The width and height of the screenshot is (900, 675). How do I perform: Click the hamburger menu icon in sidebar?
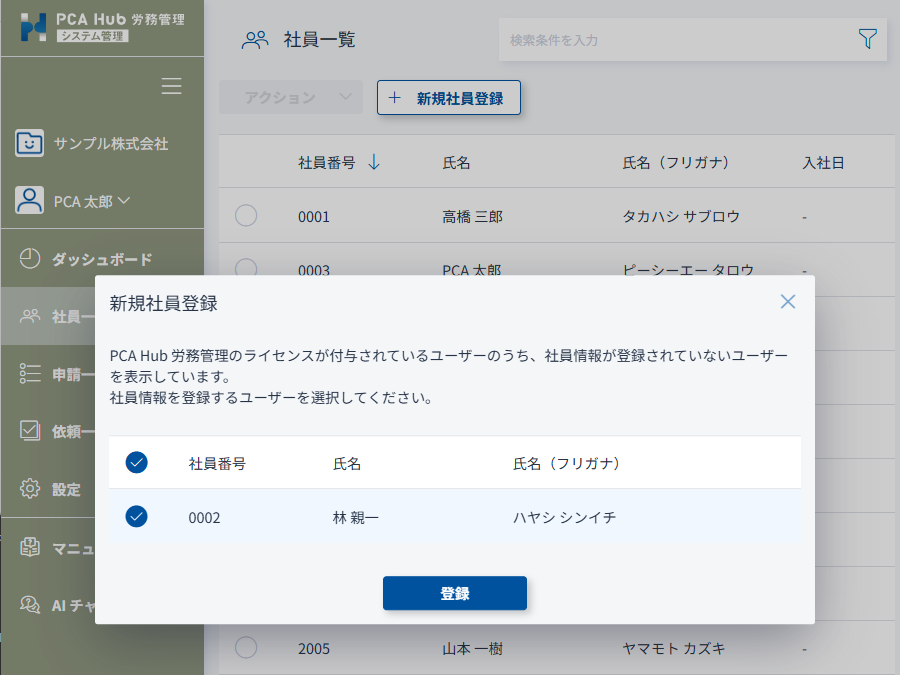coord(172,86)
